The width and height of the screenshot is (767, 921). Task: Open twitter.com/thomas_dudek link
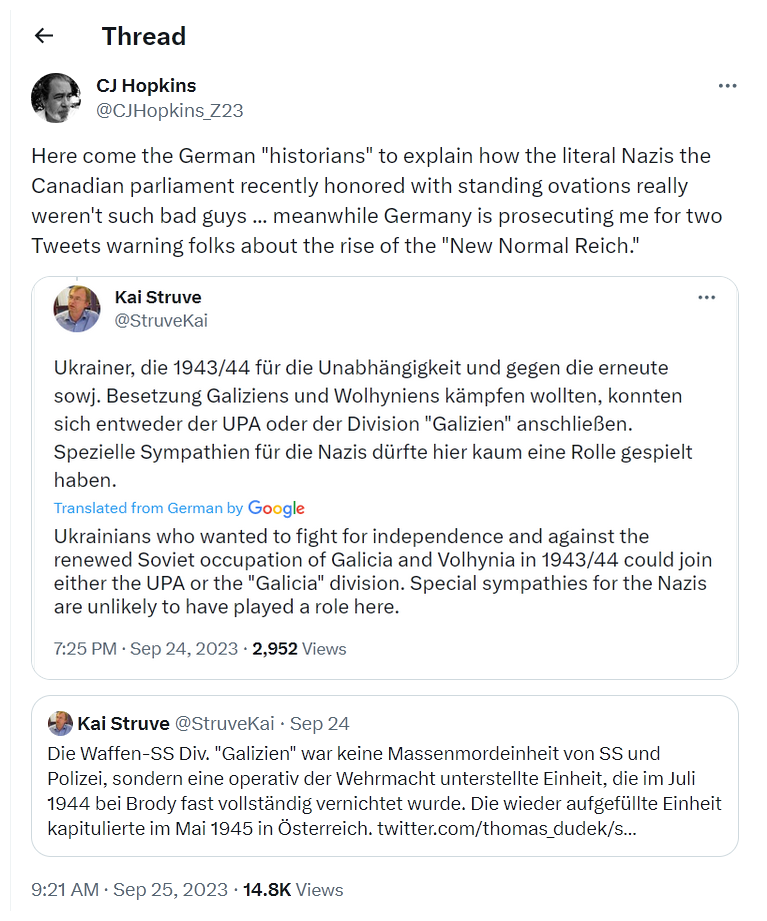[507, 828]
